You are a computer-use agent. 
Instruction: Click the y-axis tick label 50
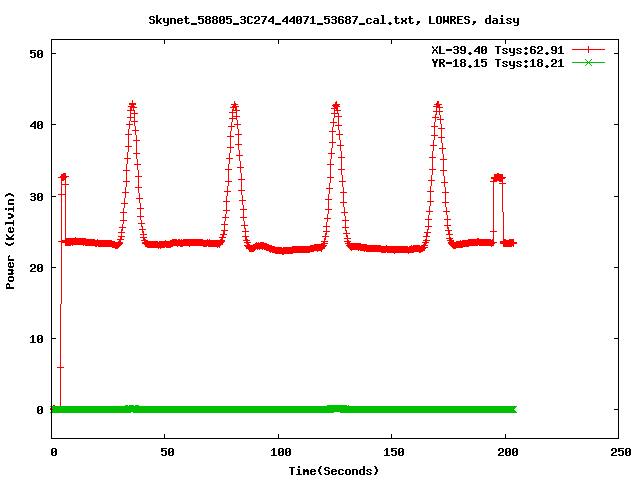coord(36,54)
